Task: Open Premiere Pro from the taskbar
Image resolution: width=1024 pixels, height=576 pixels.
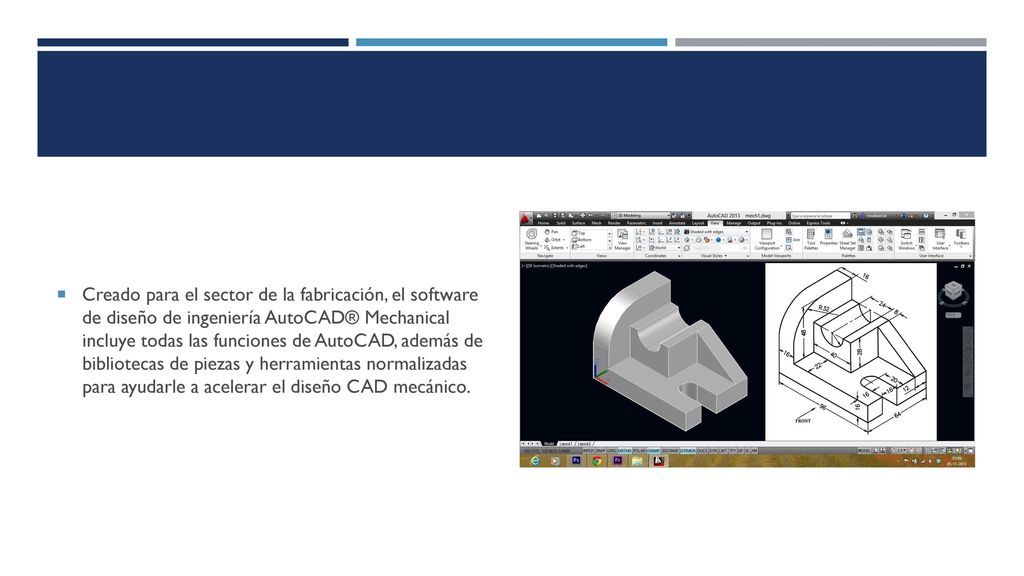Action: coord(618,460)
